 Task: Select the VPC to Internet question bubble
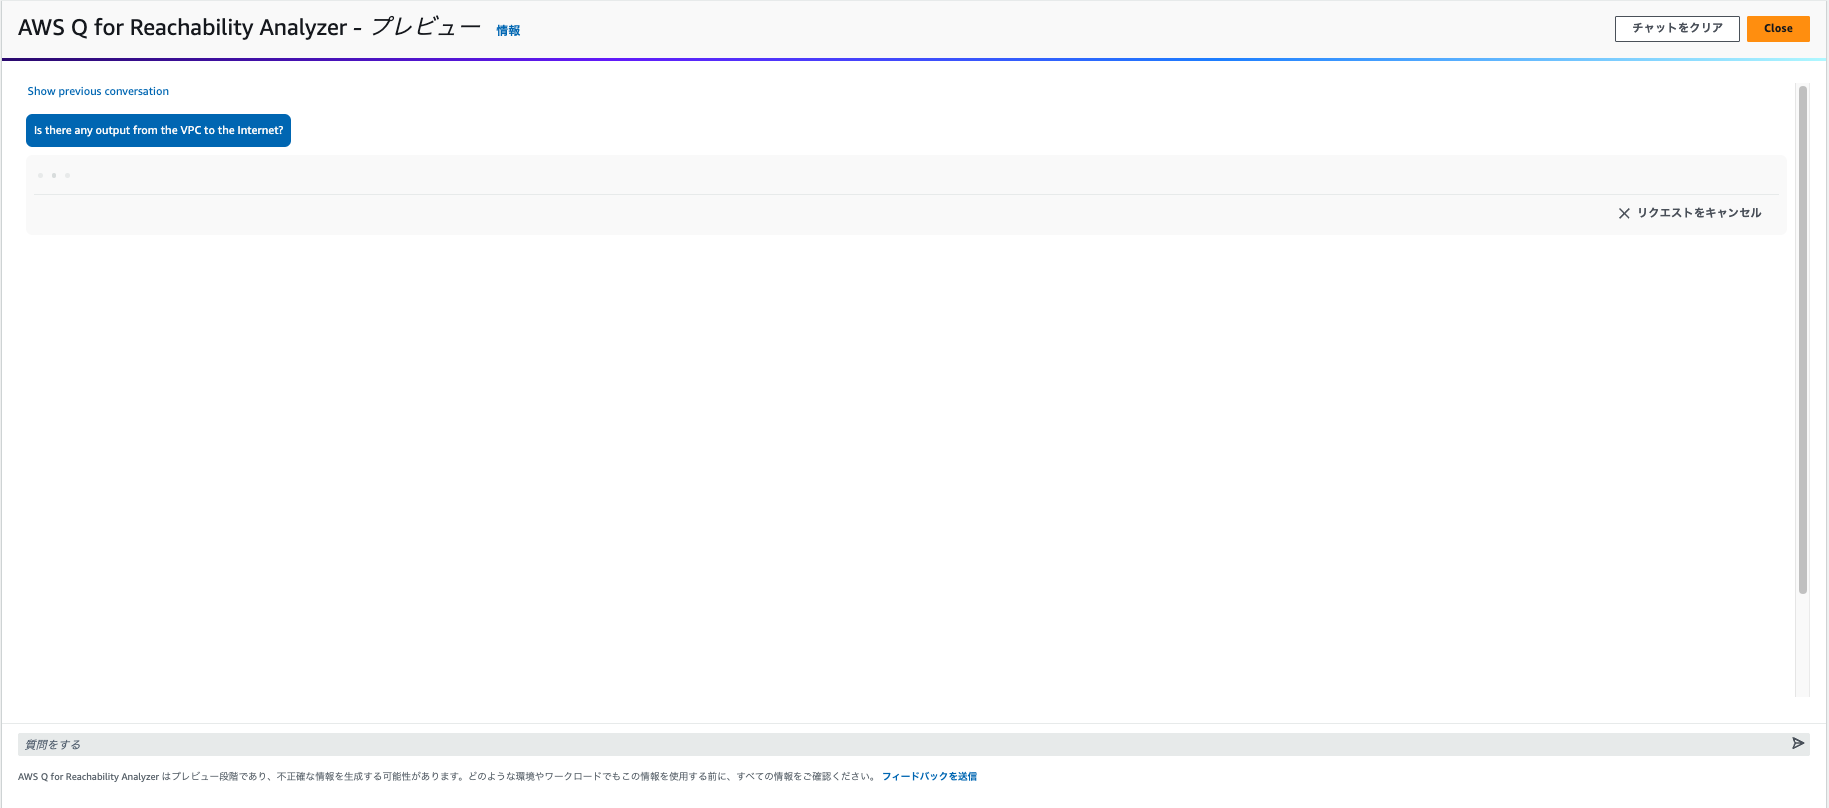coord(158,130)
